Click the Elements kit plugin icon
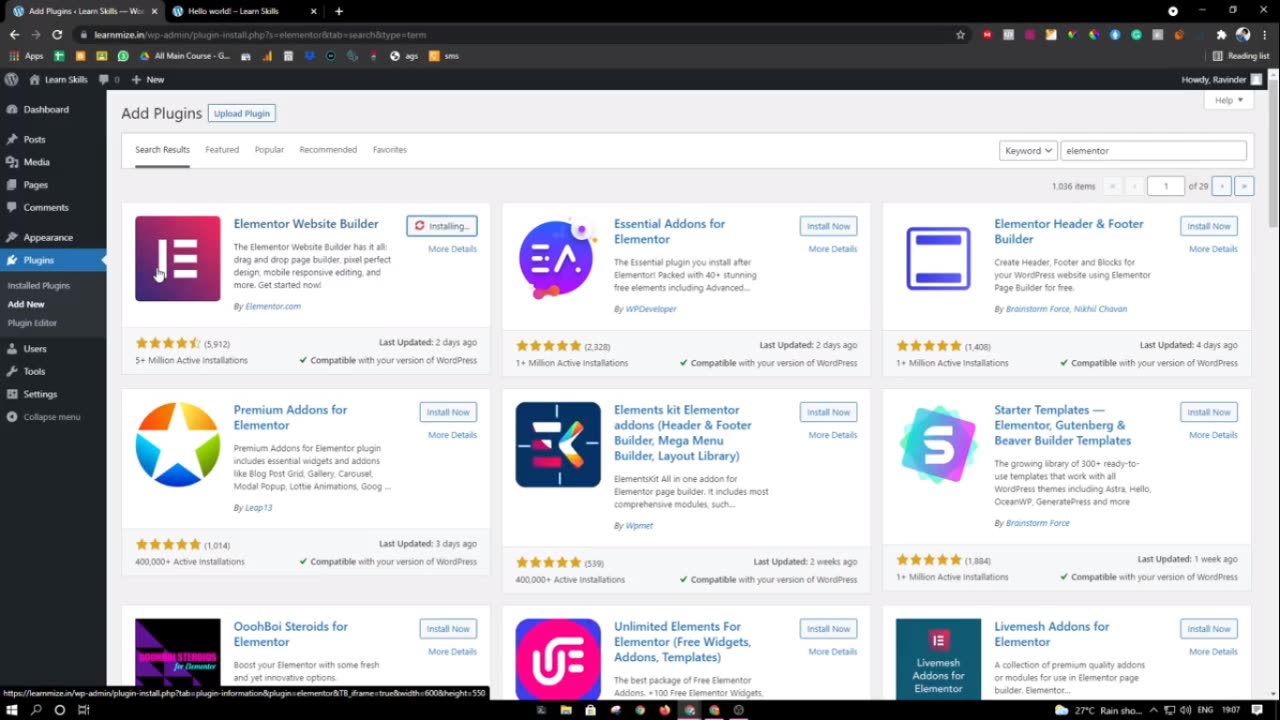Viewport: 1280px width, 720px height. [558, 444]
